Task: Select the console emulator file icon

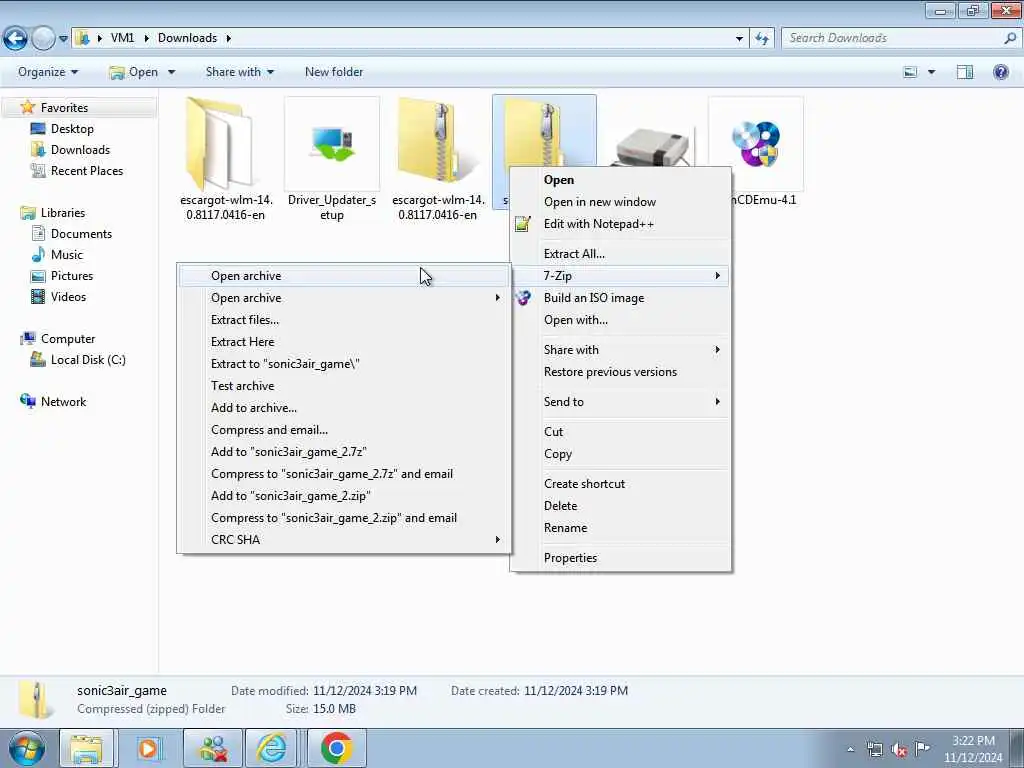Action: coord(652,148)
